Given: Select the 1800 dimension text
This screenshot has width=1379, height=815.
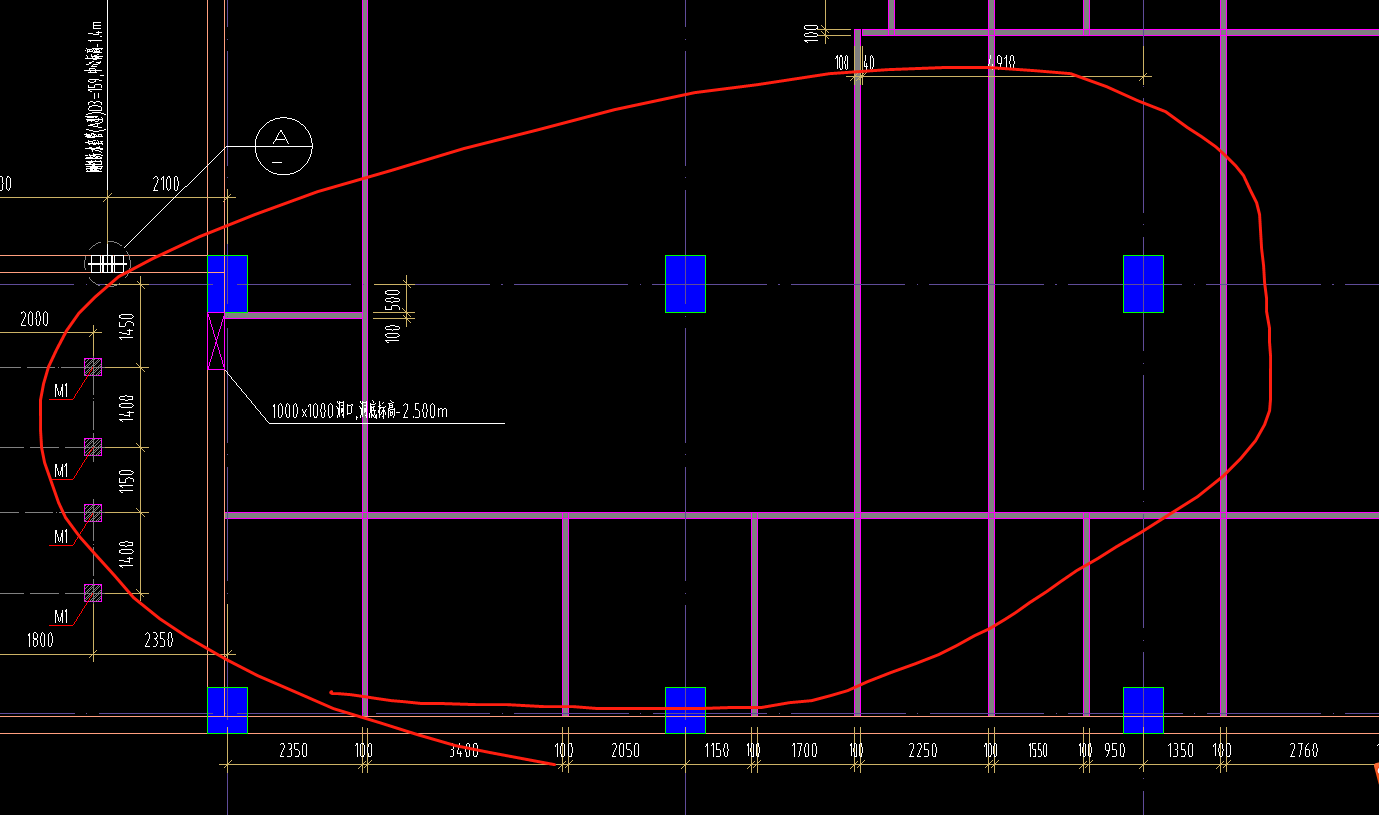Looking at the screenshot, I should click(x=40, y=640).
